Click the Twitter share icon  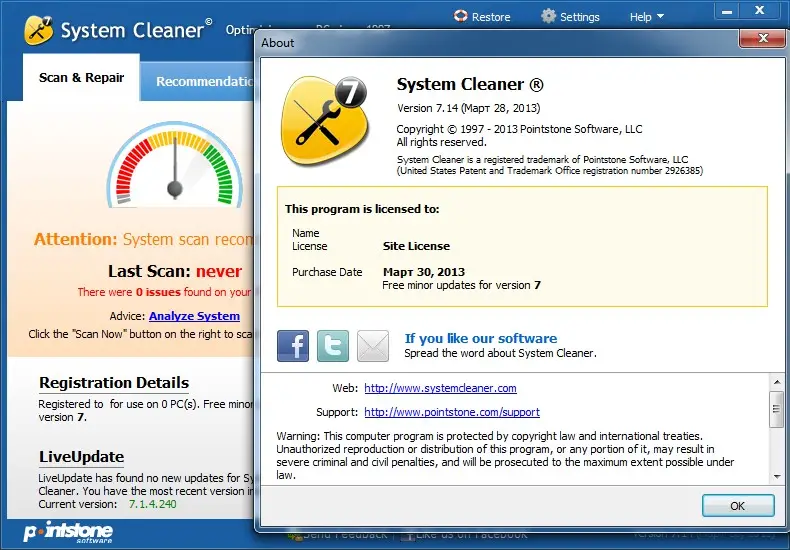point(333,346)
